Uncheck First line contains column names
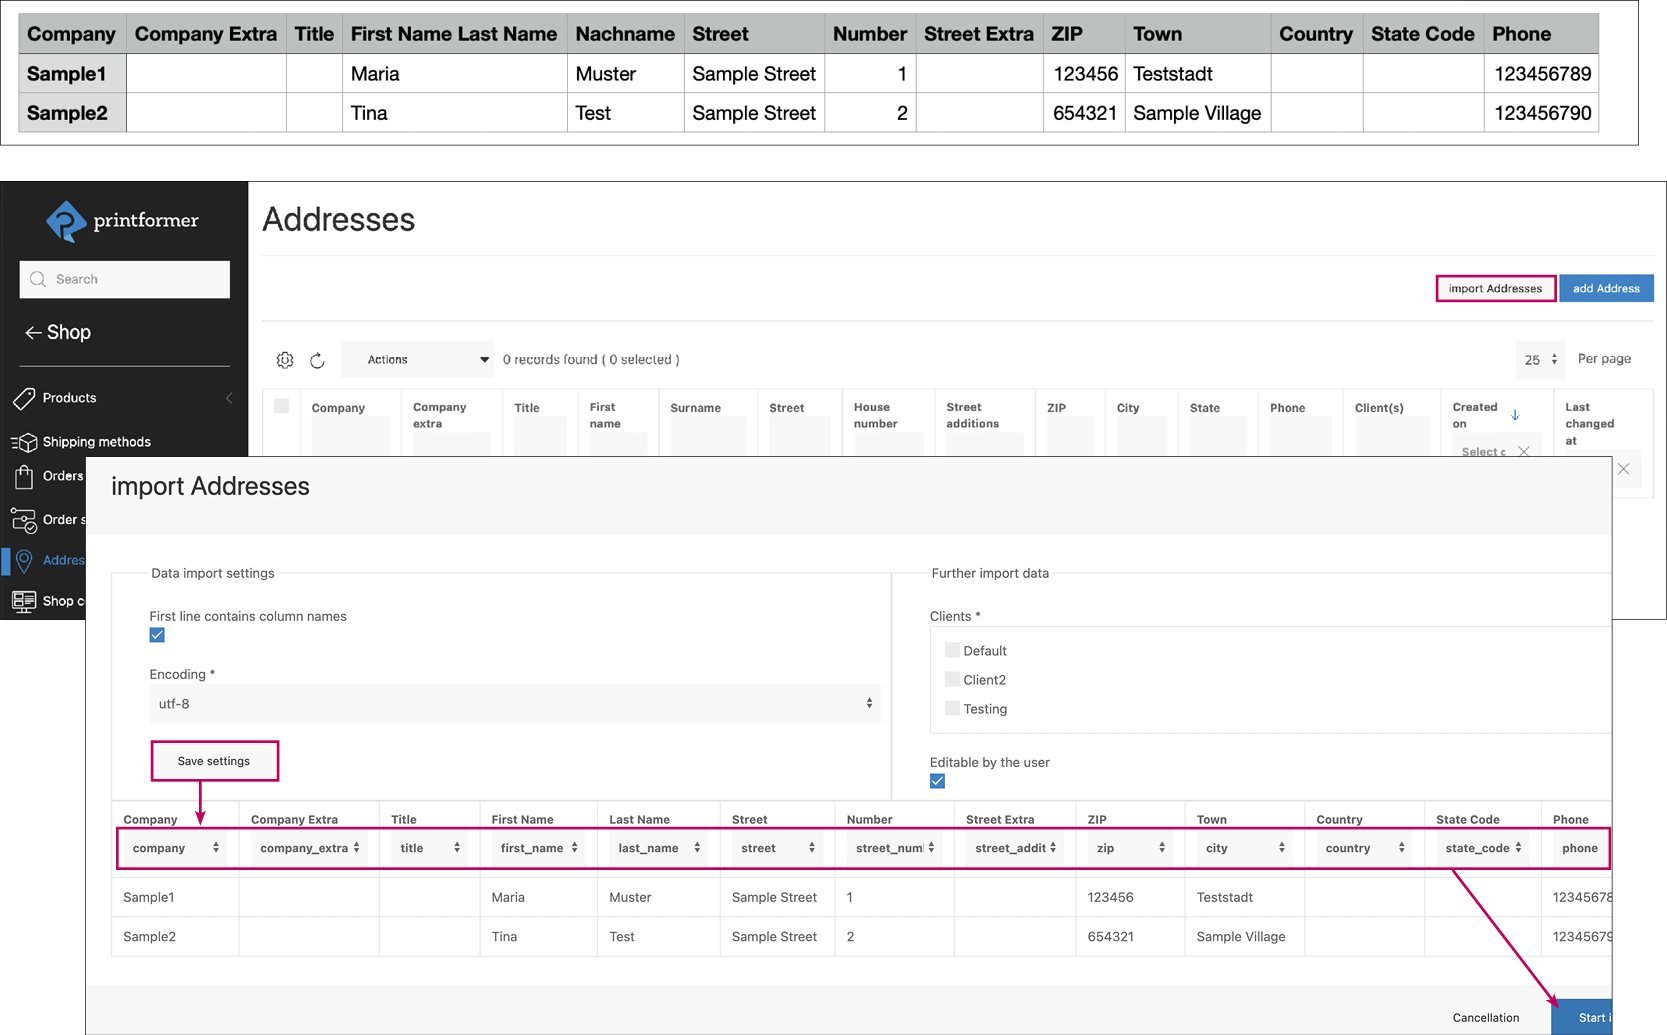1667x1035 pixels. click(157, 636)
